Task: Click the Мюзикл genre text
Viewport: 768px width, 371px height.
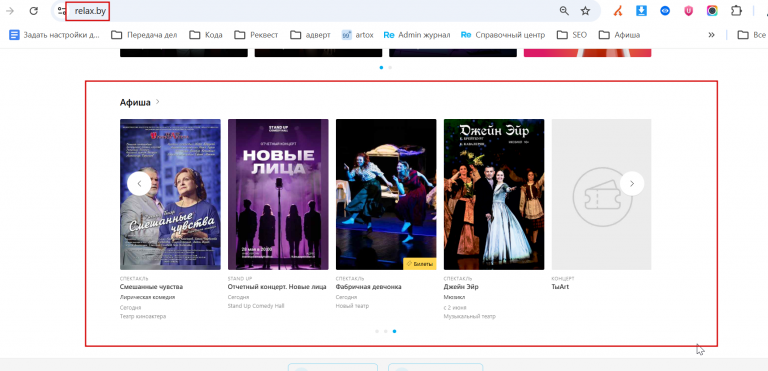Action: pos(454,297)
